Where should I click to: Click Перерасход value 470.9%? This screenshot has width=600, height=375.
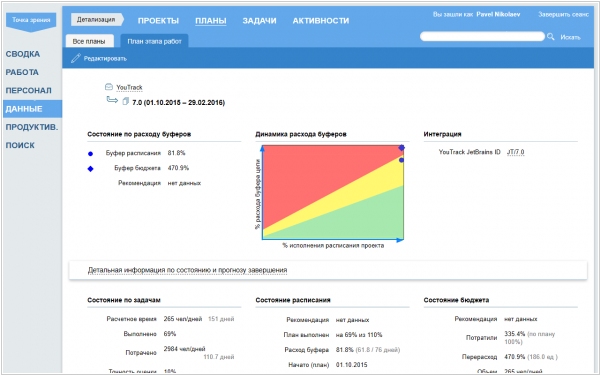(x=515, y=357)
